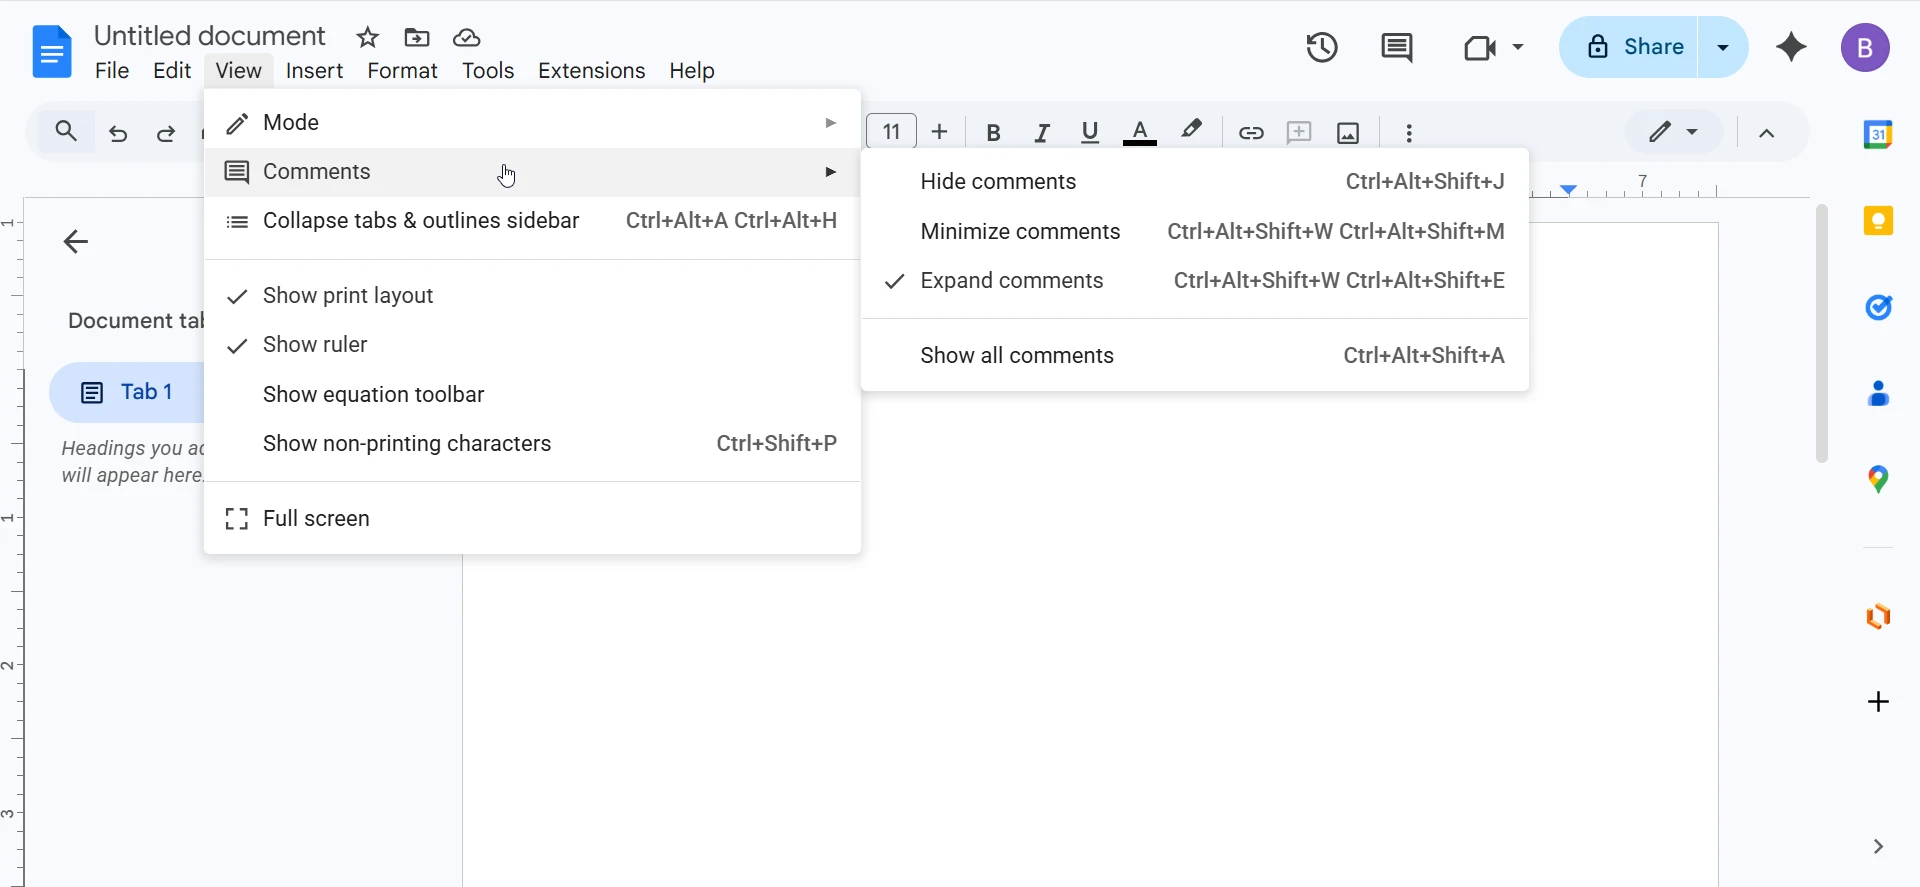Open Google Keep side panel icon
The width and height of the screenshot is (1920, 887).
tap(1877, 221)
